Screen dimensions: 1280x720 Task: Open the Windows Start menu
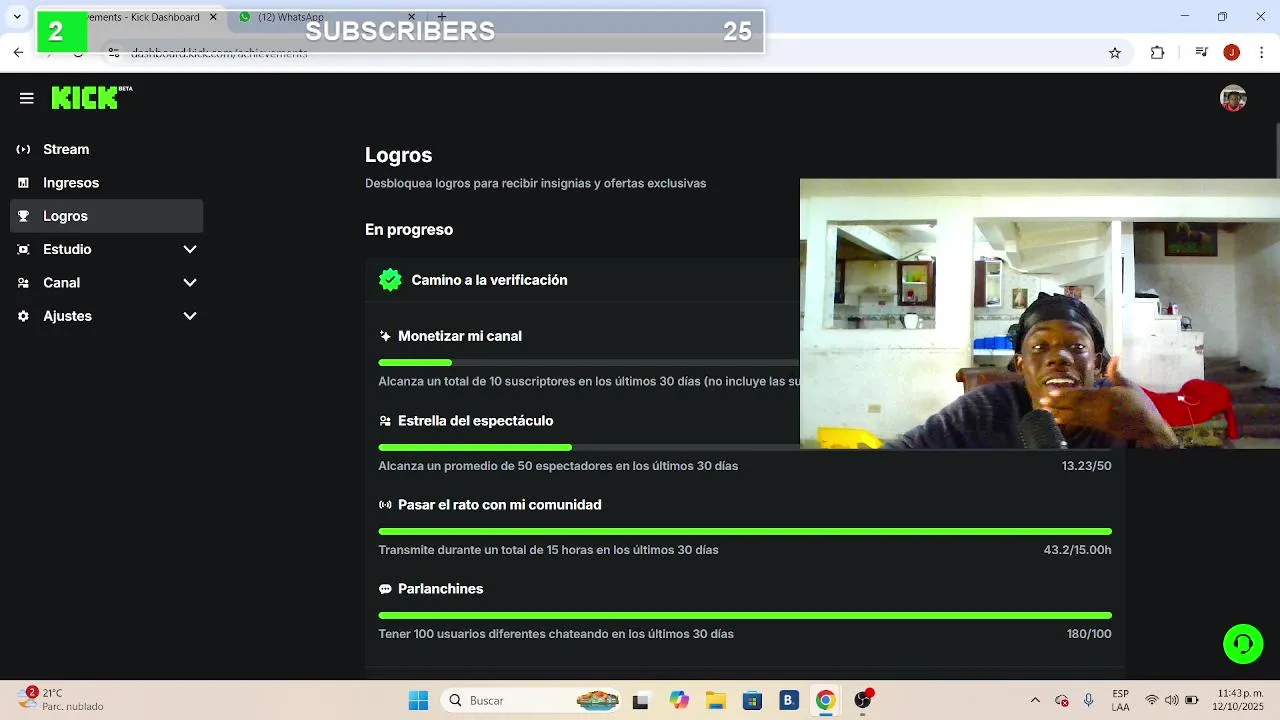418,700
